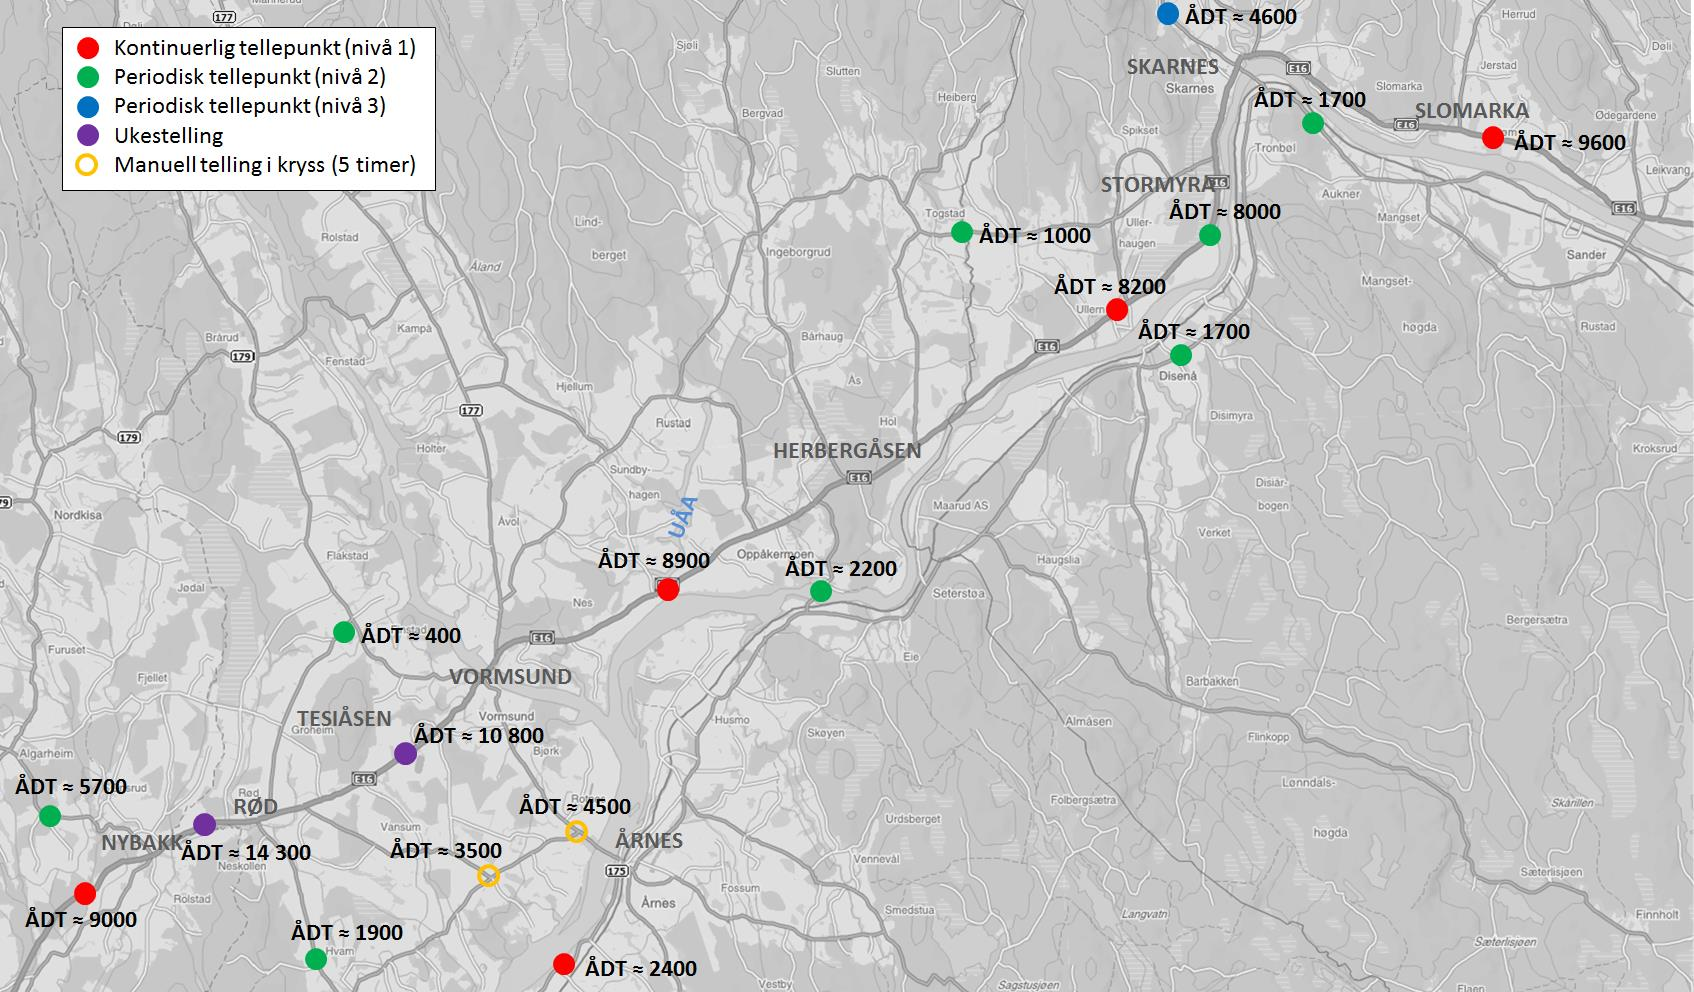Click the 'ÅDT ≈ 2200' value label
This screenshot has width=1694, height=992.
[841, 569]
